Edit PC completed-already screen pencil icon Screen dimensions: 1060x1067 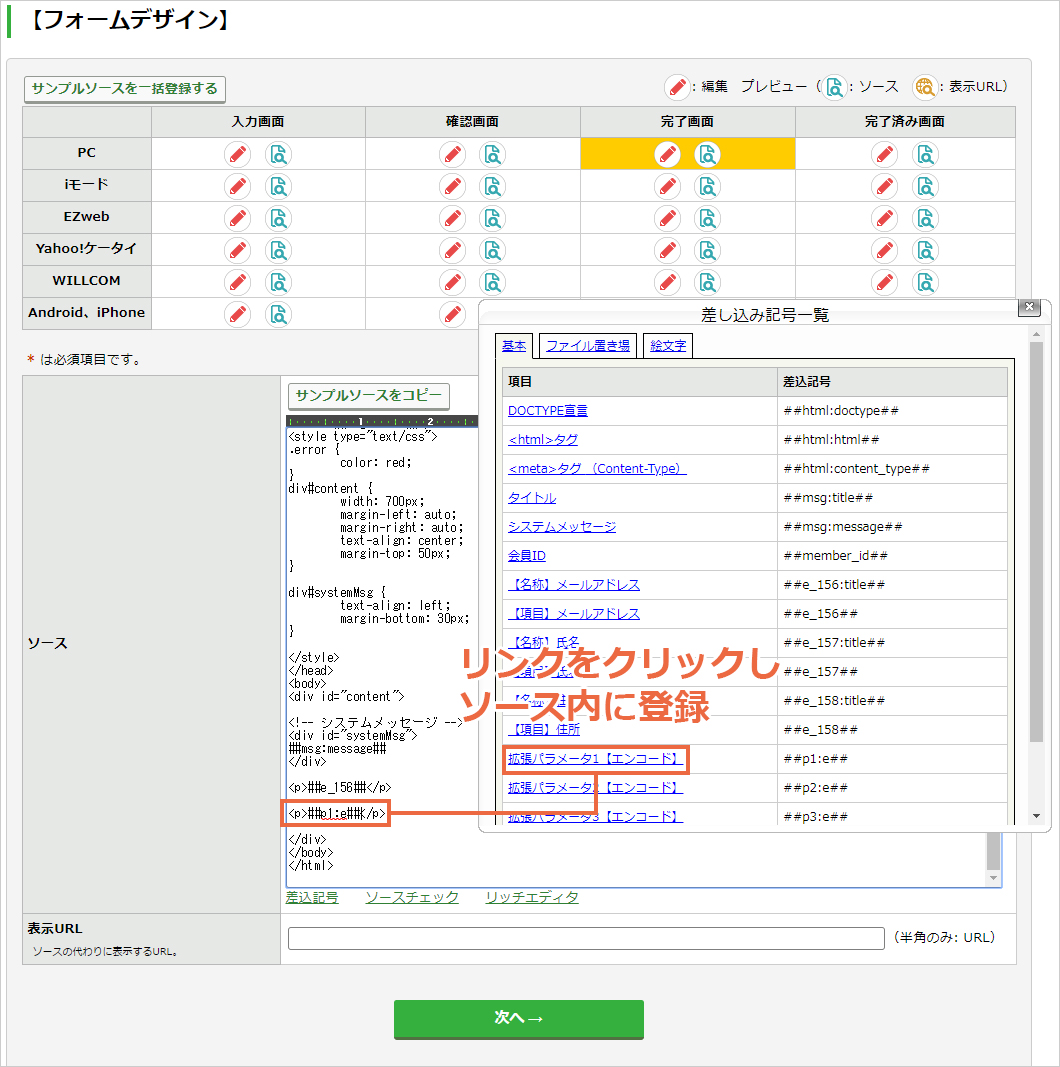[884, 154]
